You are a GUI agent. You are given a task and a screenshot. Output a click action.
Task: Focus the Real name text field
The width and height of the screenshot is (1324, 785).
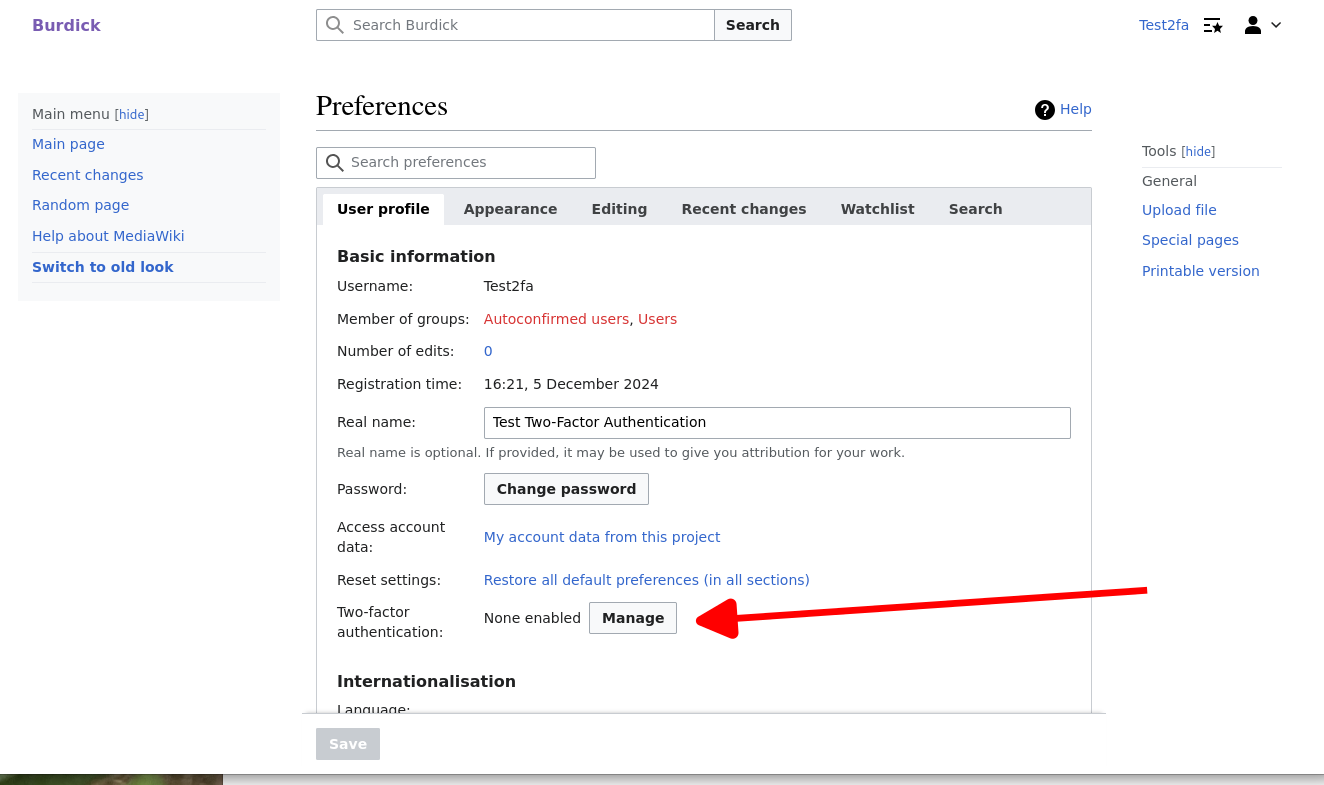tap(776, 423)
